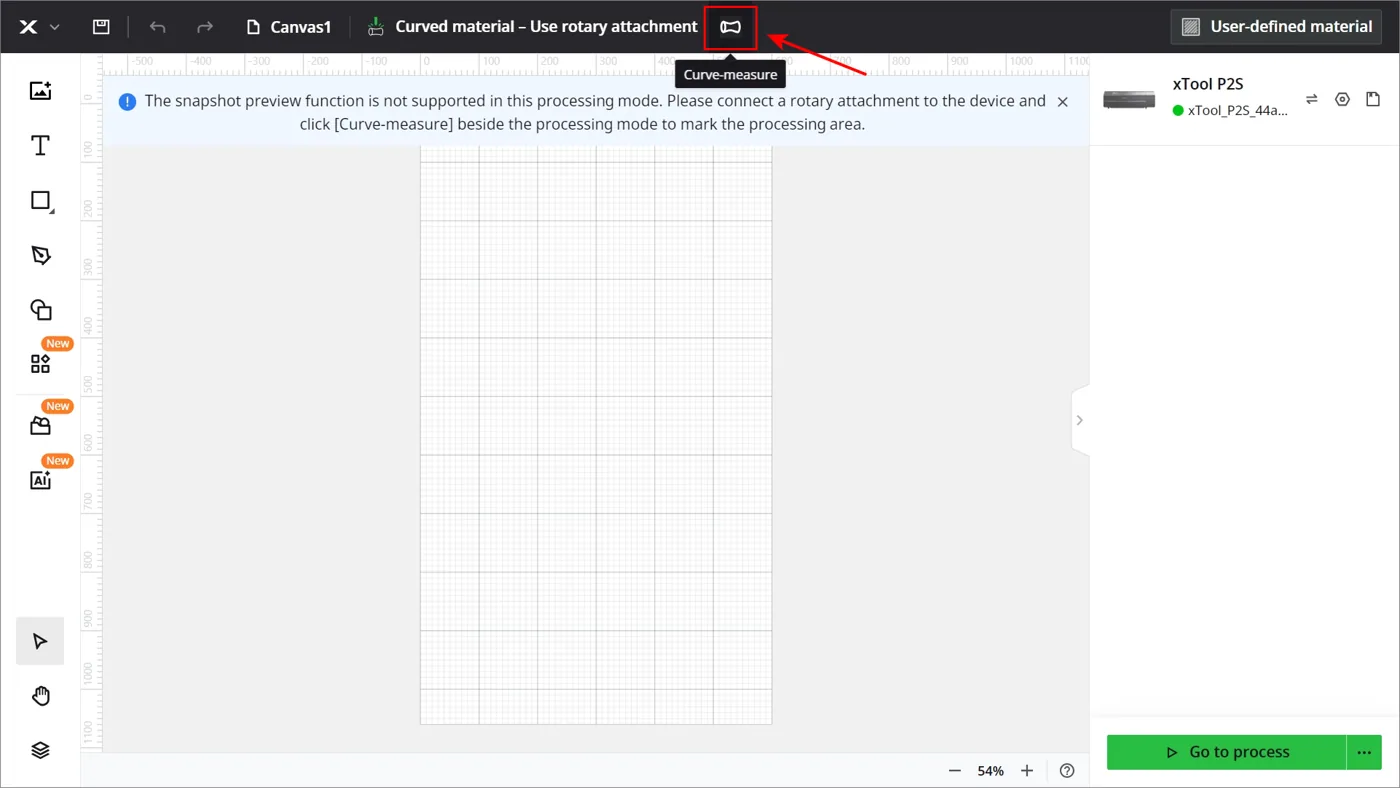Dismiss the snapshot preview notification
Image resolution: width=1400 pixels, height=788 pixels.
coord(1062,102)
